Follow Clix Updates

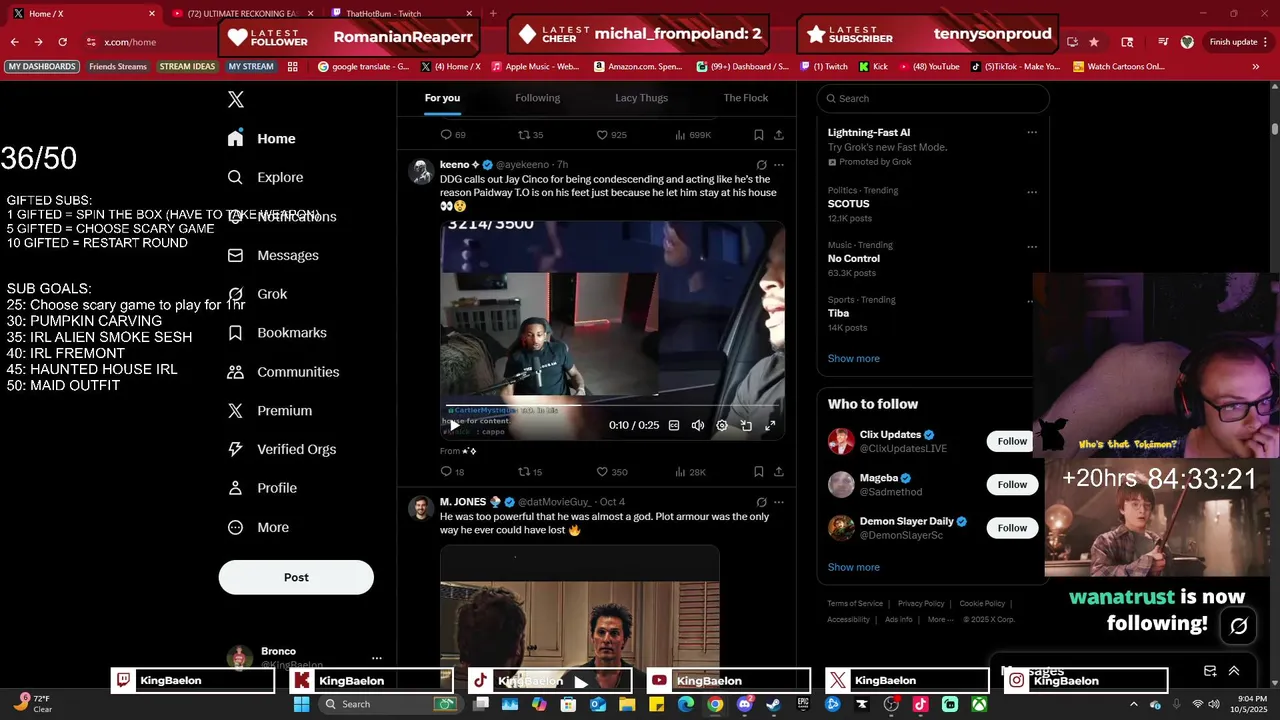tap(1012, 441)
